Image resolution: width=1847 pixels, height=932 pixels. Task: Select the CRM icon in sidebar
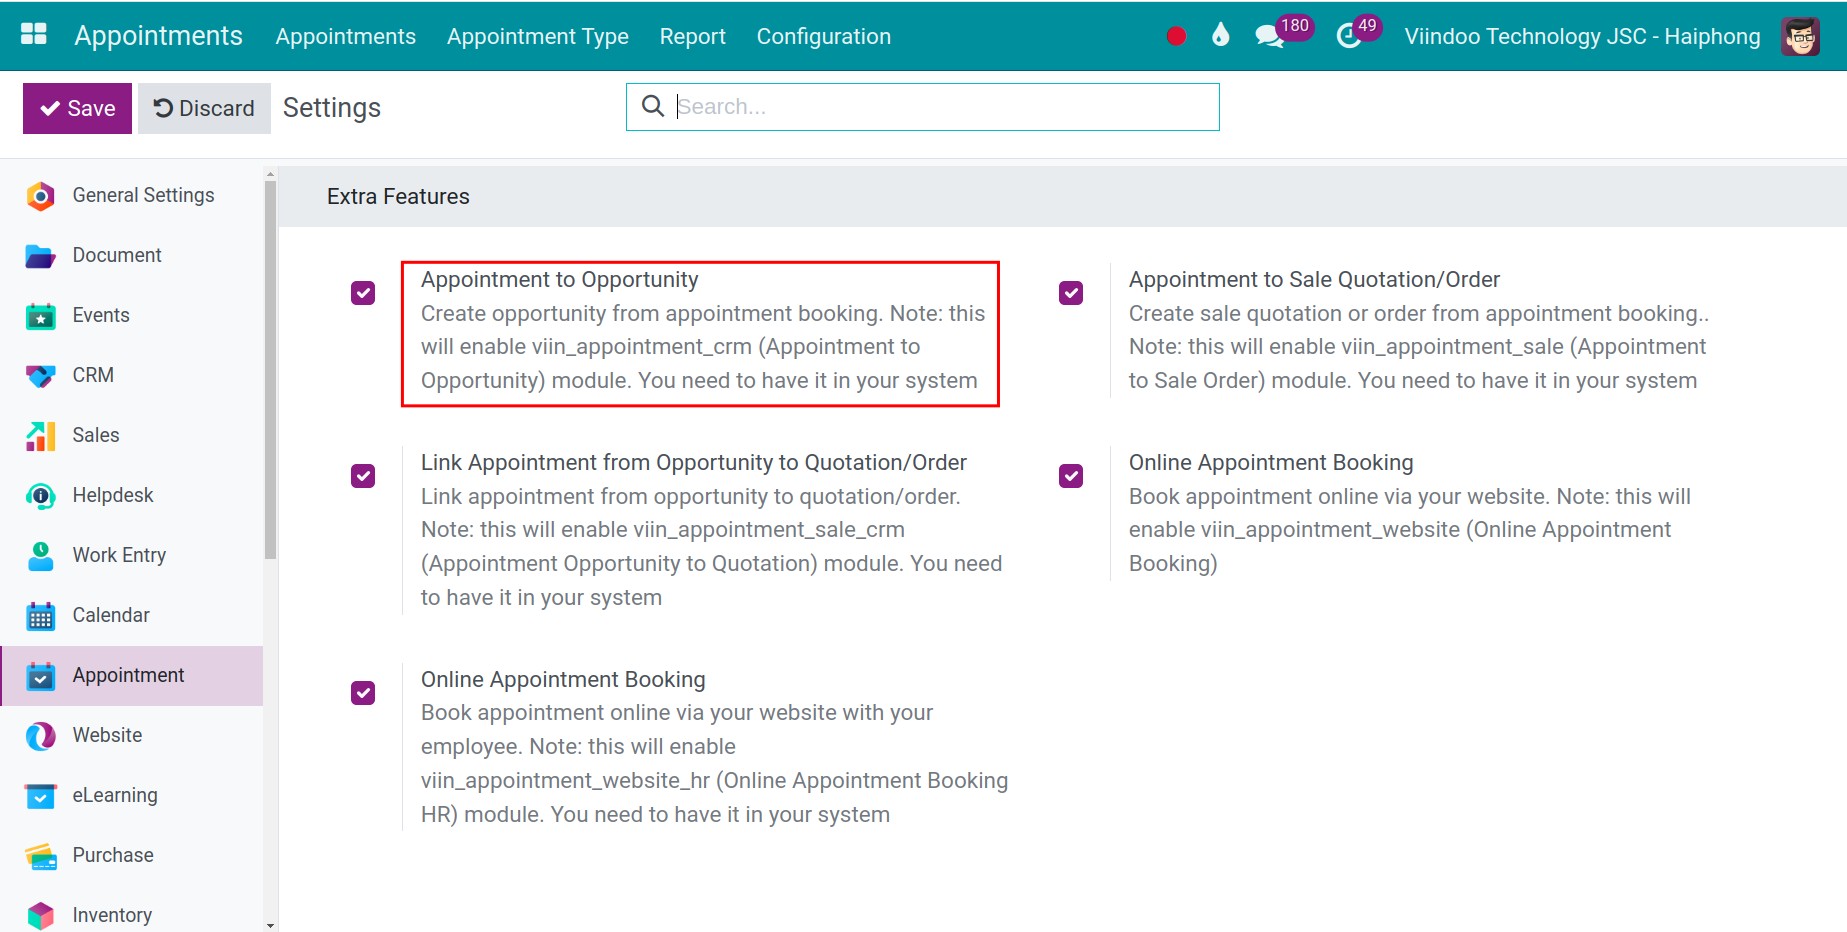coord(40,376)
